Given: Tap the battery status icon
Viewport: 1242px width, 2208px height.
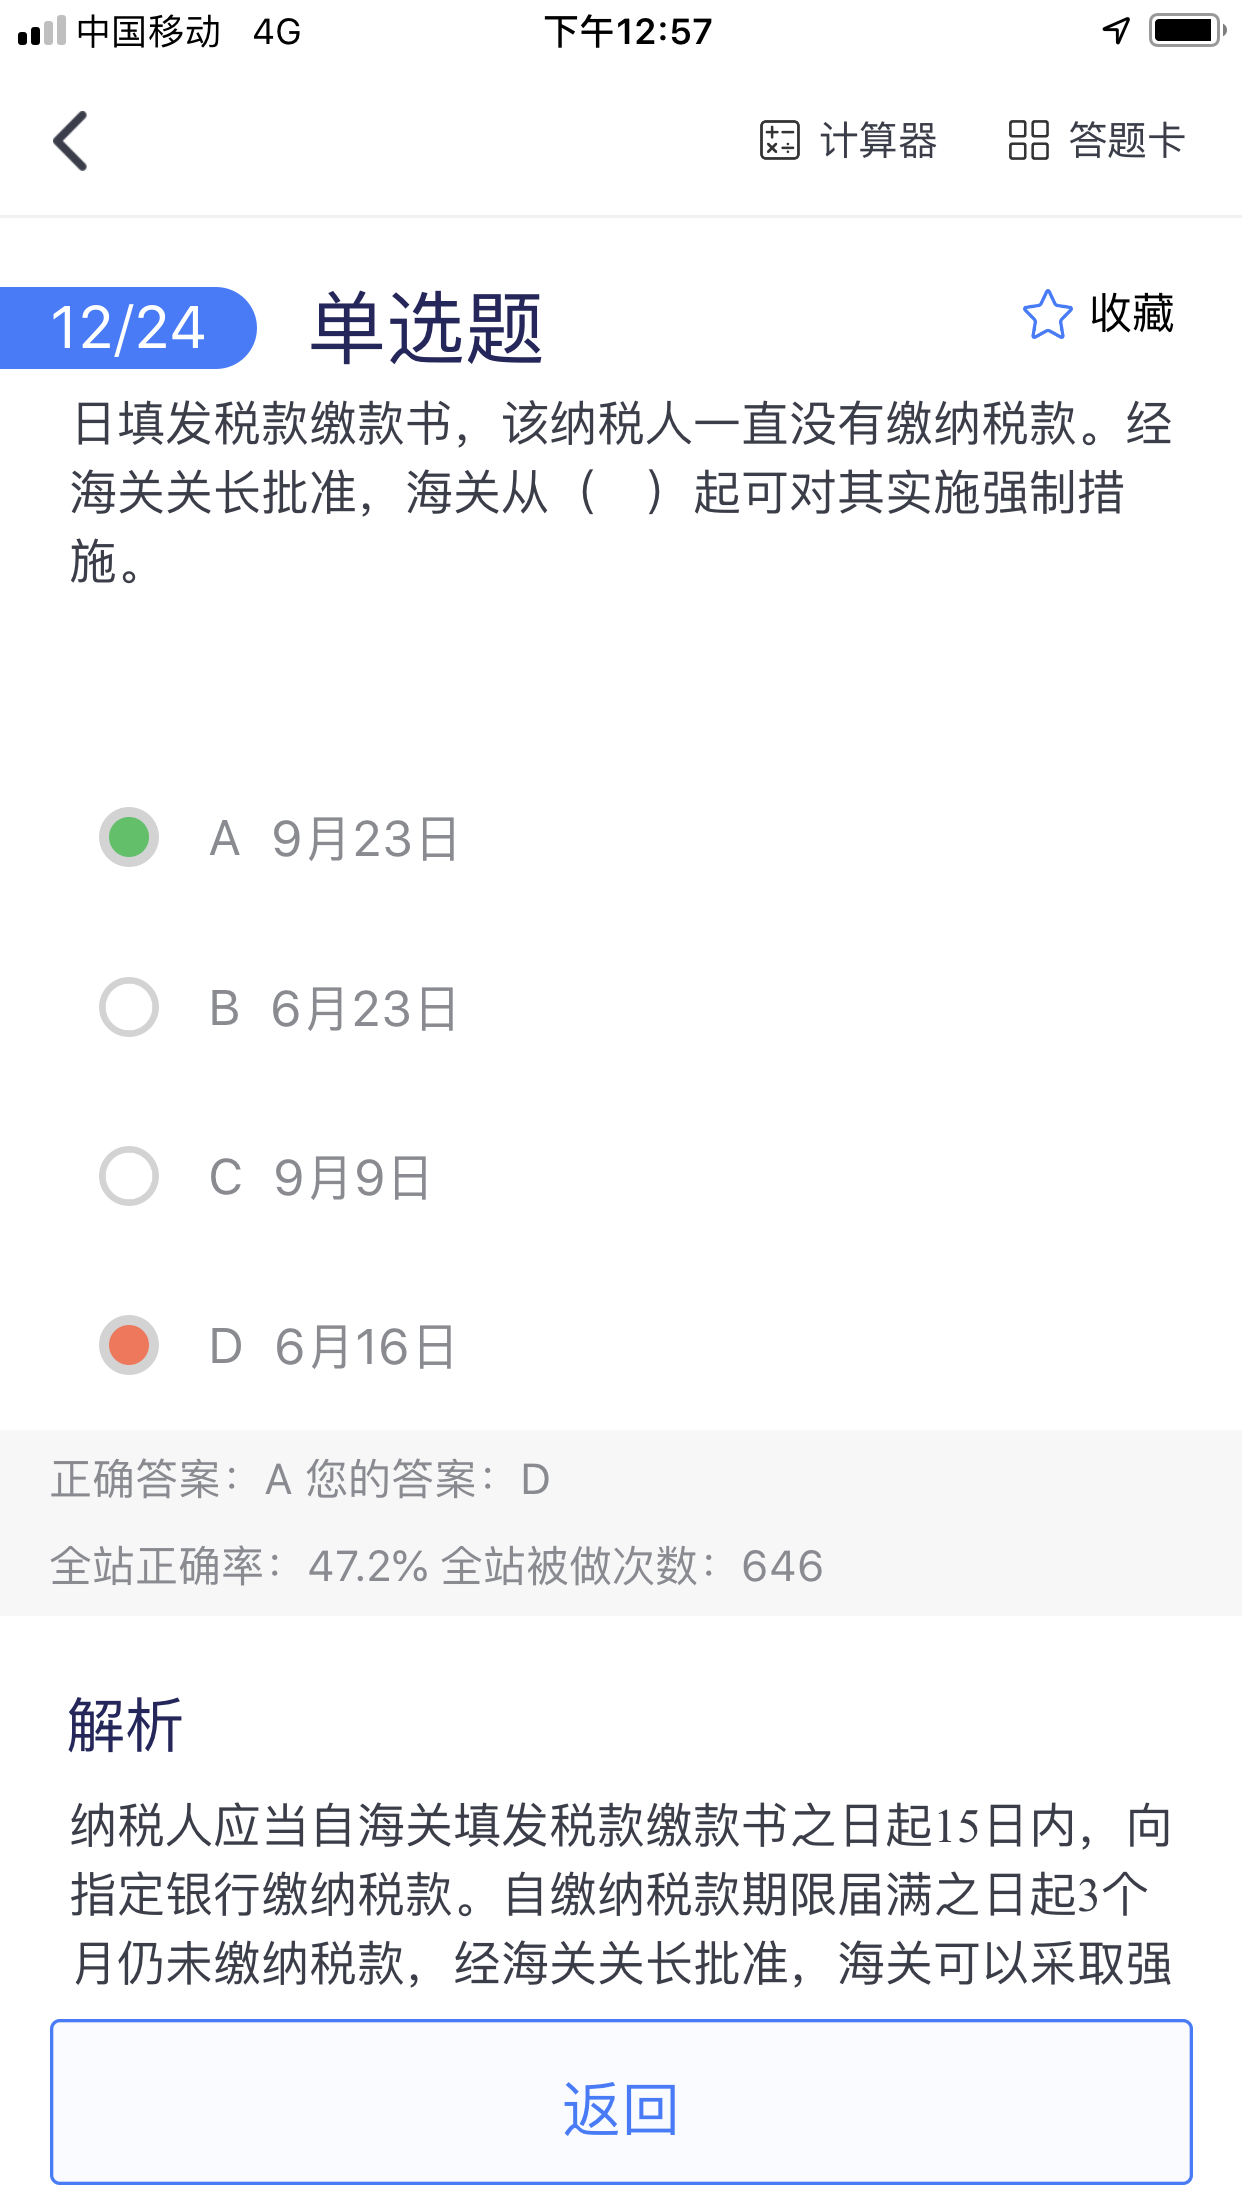Looking at the screenshot, I should click(x=1187, y=31).
